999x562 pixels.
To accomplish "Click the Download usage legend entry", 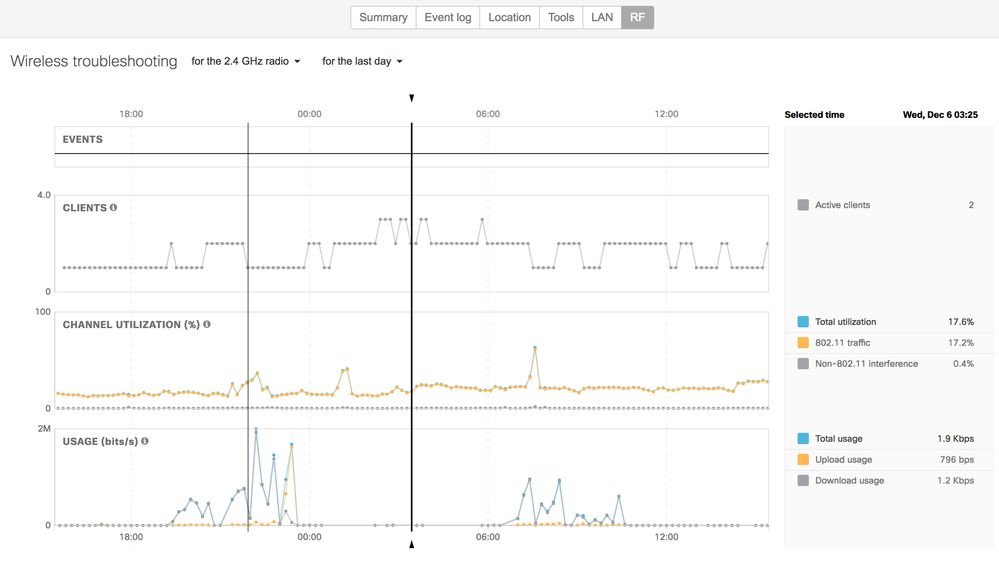I will point(886,480).
